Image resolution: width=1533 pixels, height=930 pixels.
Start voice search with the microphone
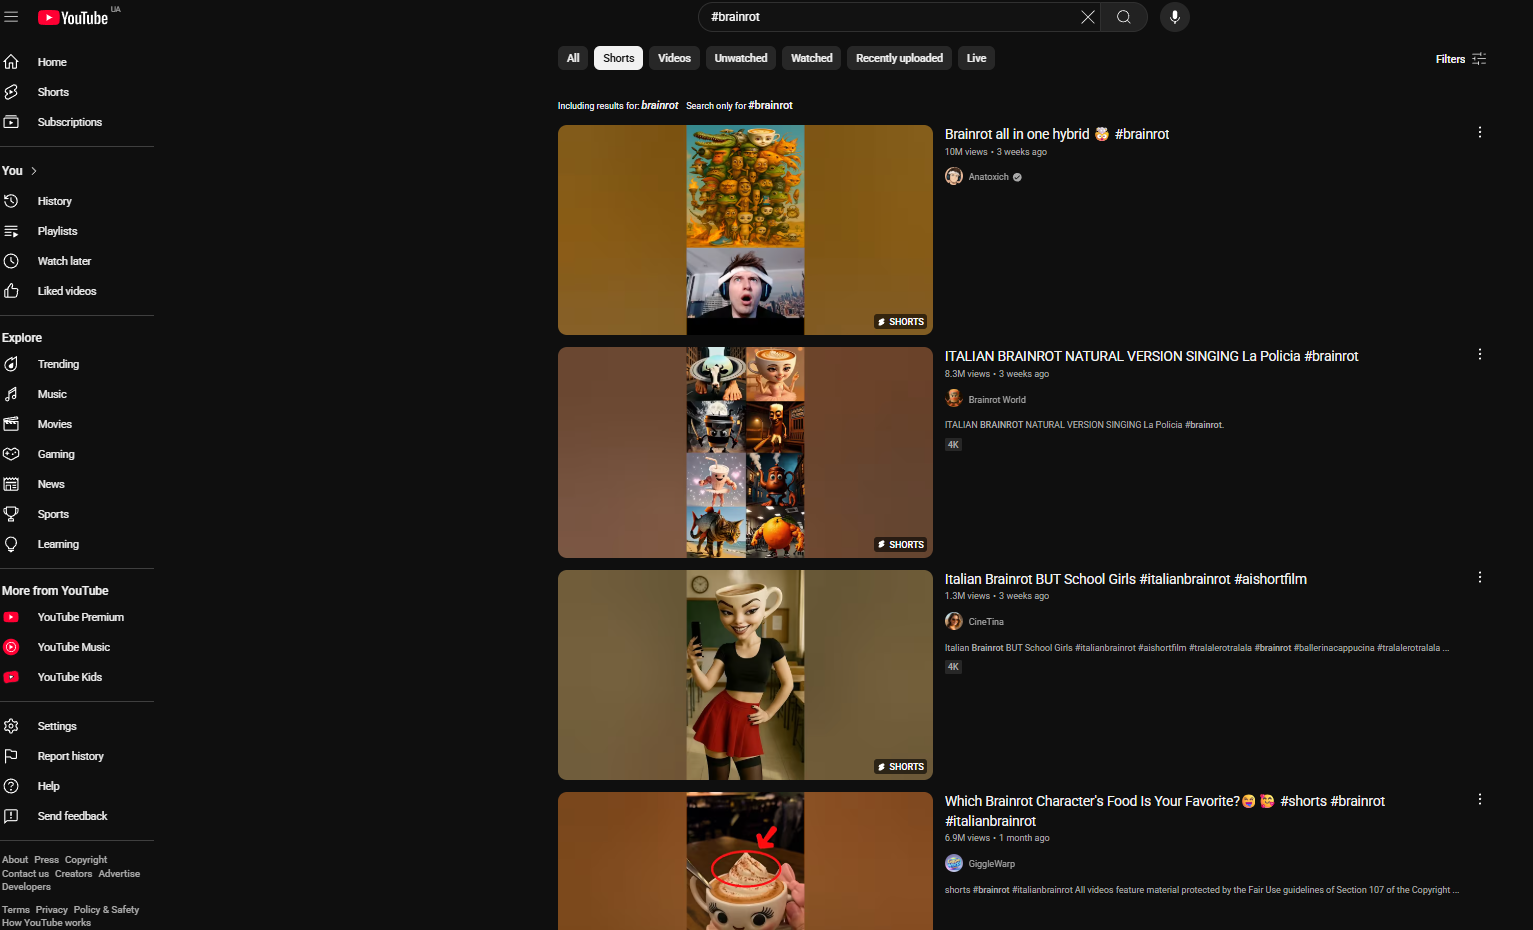[1175, 17]
